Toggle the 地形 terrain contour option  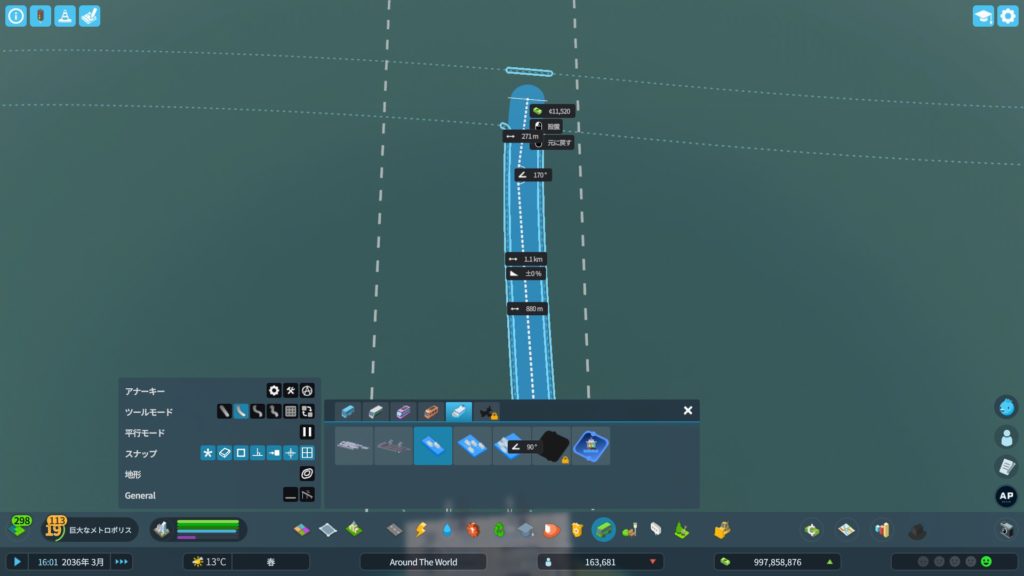[307, 474]
